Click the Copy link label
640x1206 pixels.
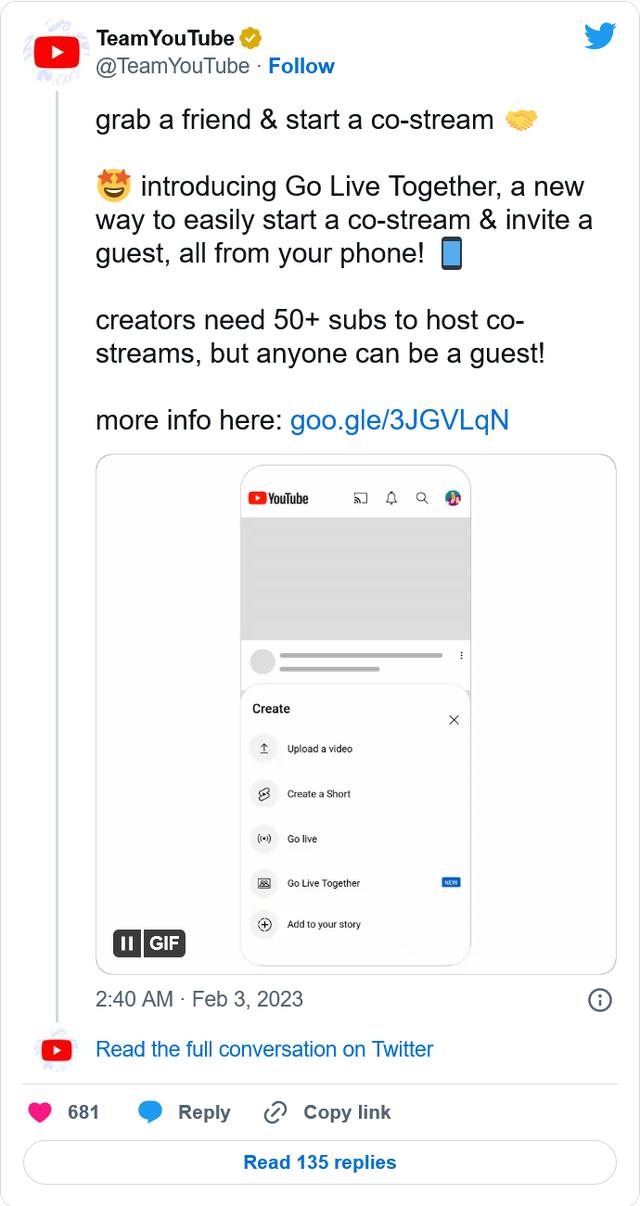tap(347, 1112)
